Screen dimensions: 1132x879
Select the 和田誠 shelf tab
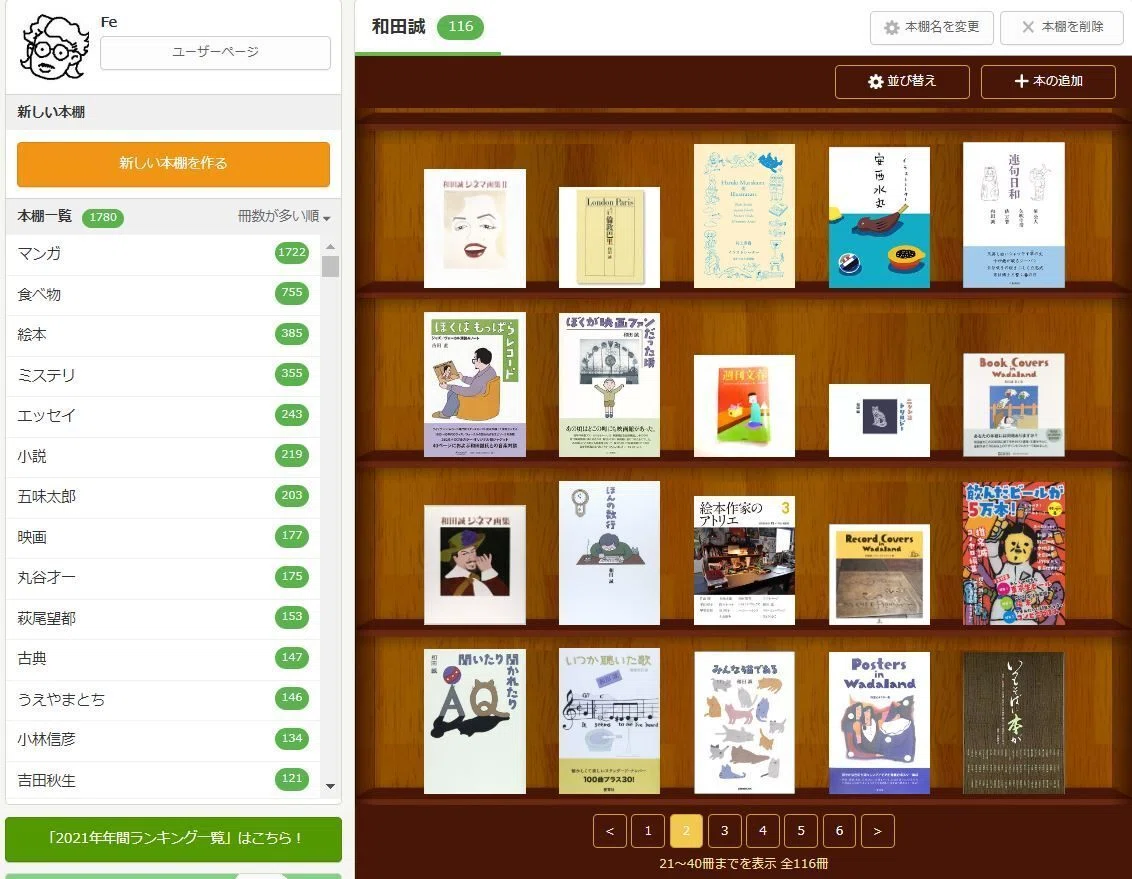click(x=427, y=27)
